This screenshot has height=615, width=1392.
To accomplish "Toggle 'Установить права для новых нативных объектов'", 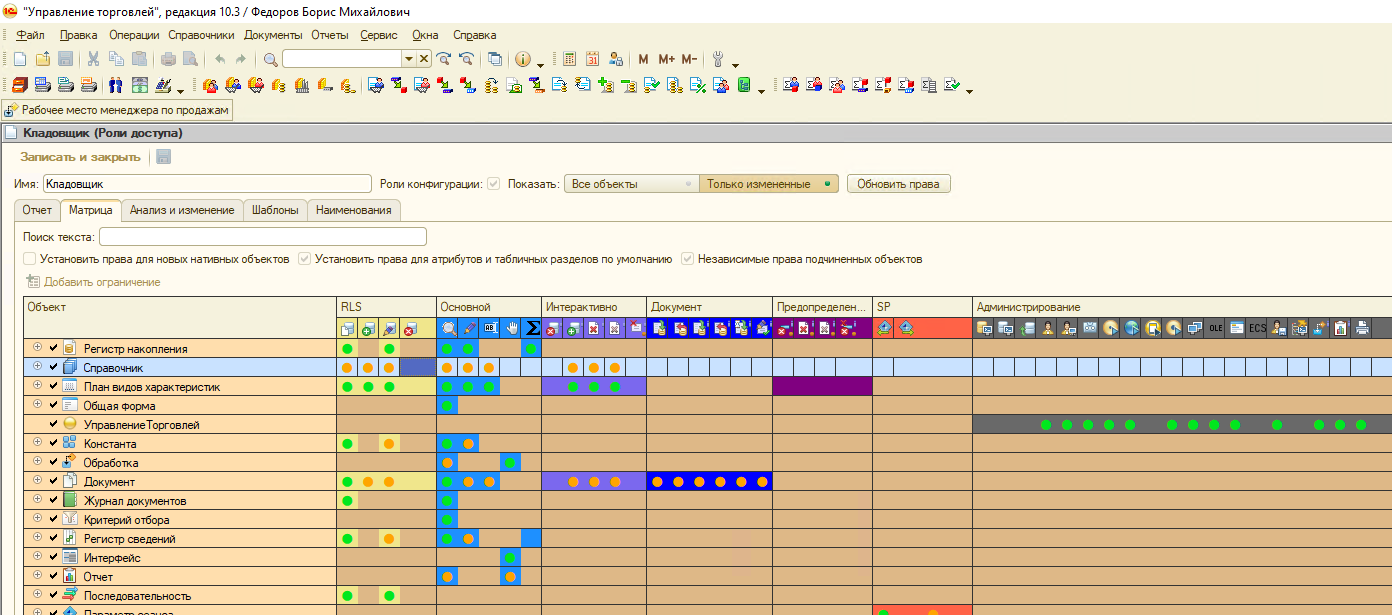I will click(30, 259).
